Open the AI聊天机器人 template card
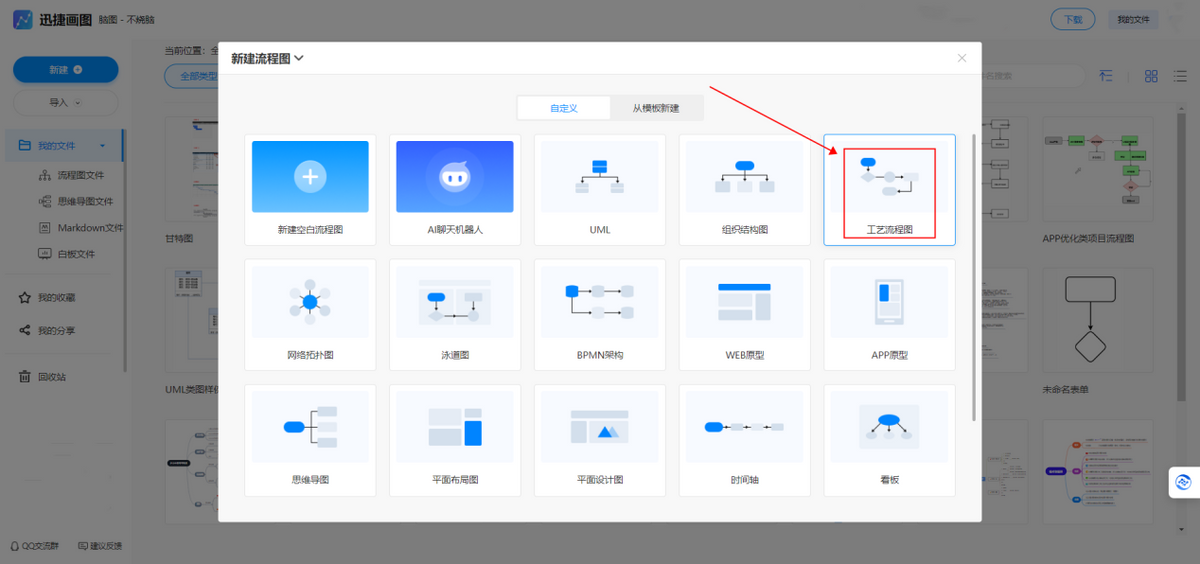This screenshot has width=1200, height=564. point(455,190)
